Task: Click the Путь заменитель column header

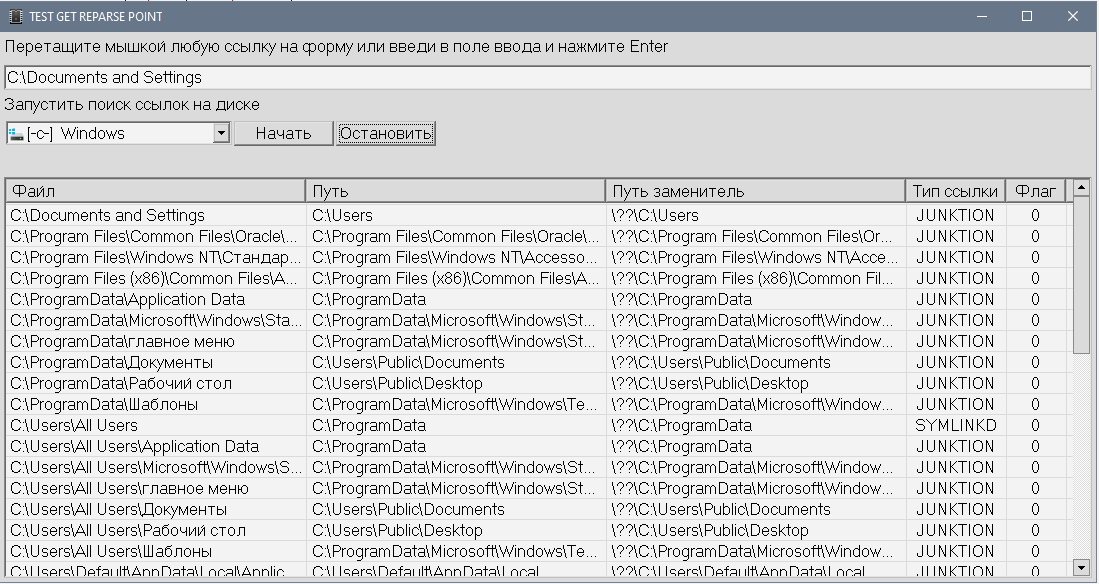Action: (755, 191)
